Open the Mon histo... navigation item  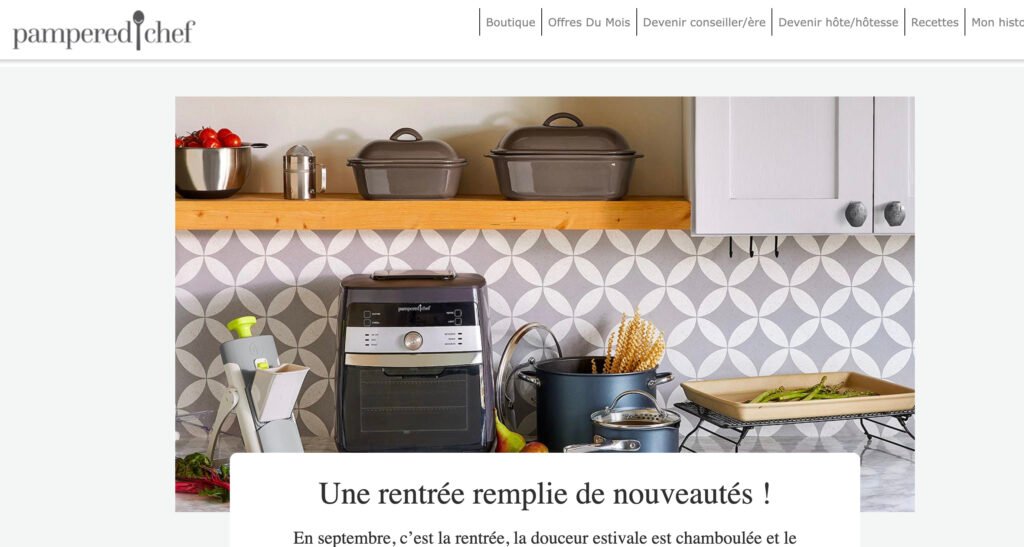pos(997,22)
